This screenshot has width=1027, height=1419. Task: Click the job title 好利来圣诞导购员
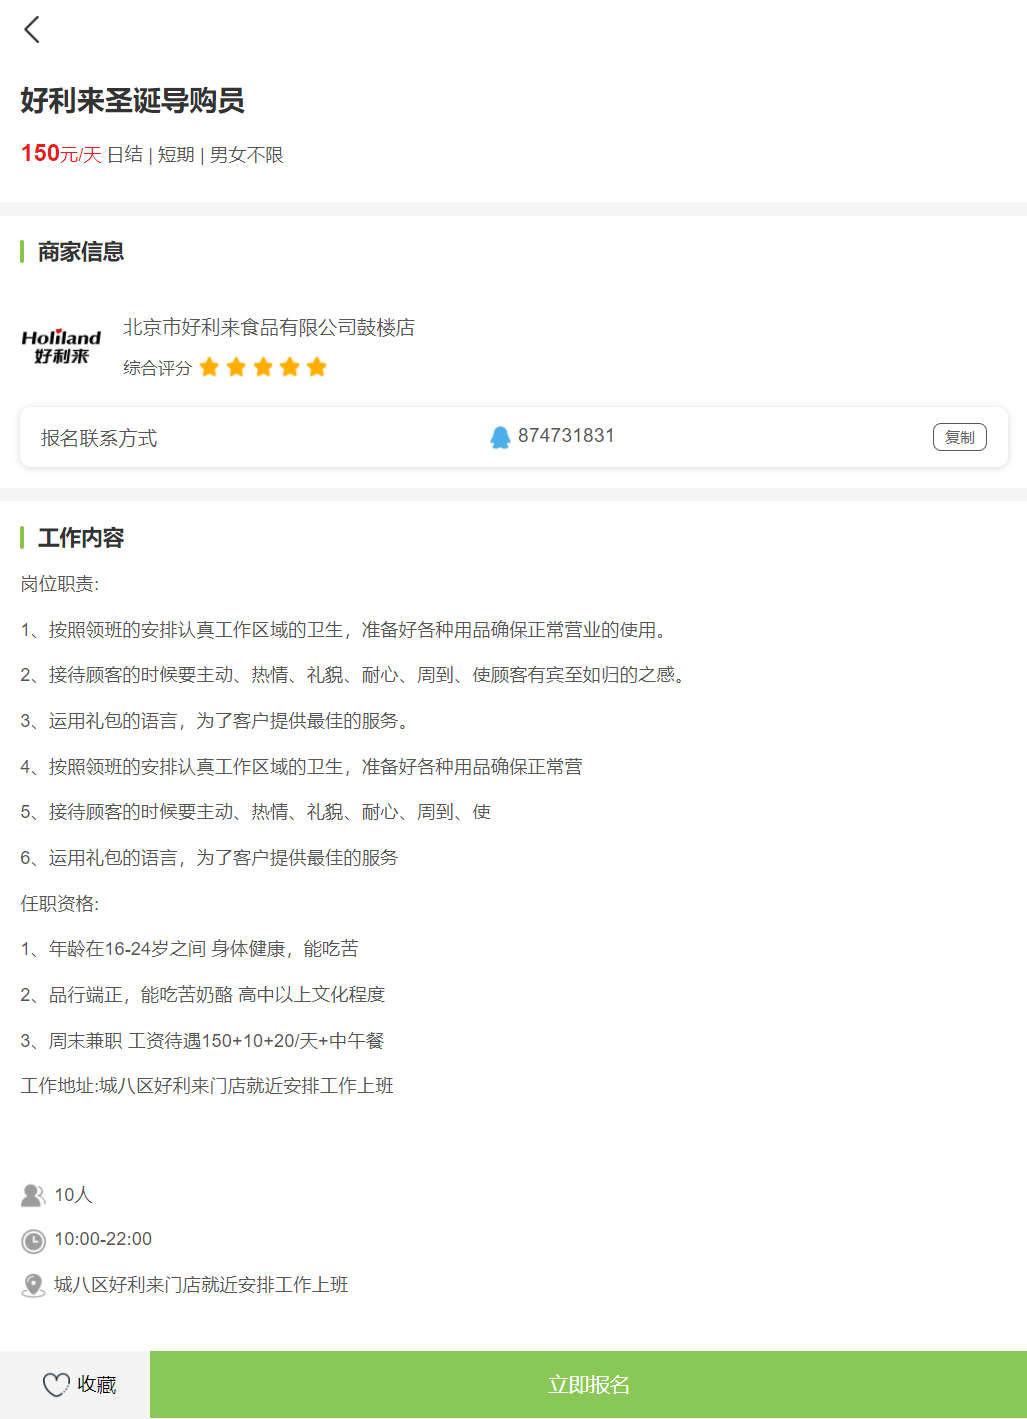(x=132, y=100)
